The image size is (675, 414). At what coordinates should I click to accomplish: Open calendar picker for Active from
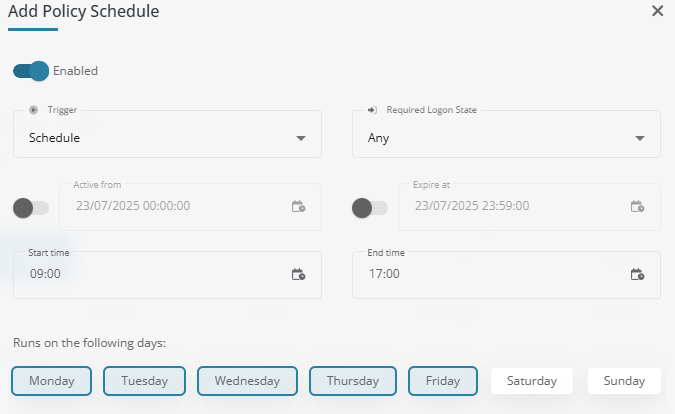pos(298,207)
